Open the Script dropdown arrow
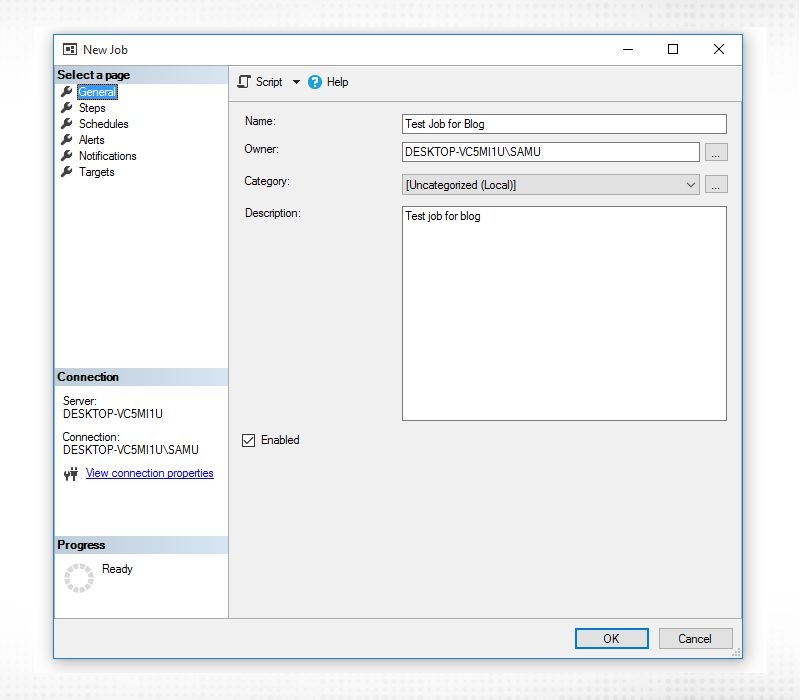This screenshot has width=800, height=700. pos(296,82)
